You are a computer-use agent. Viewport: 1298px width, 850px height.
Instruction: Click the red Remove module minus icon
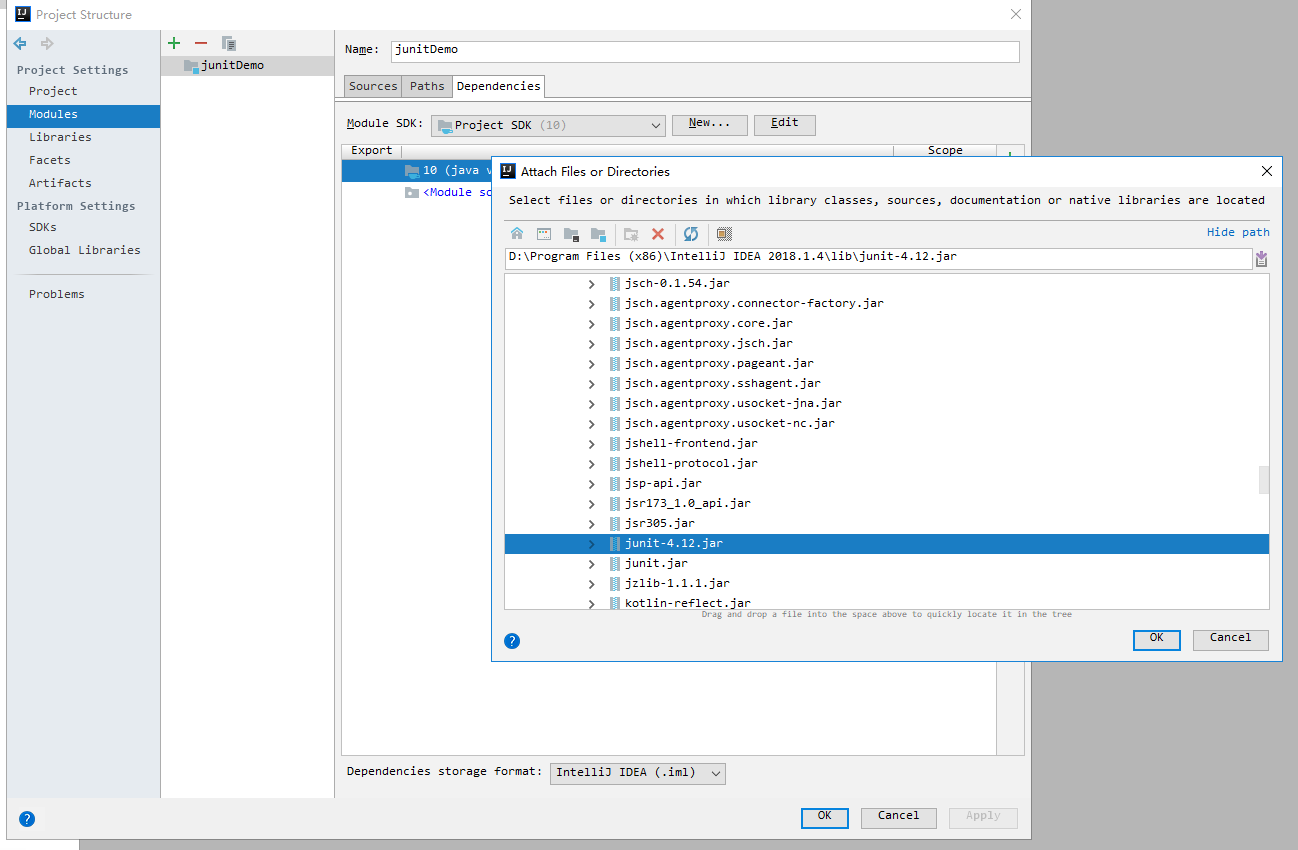coord(201,43)
